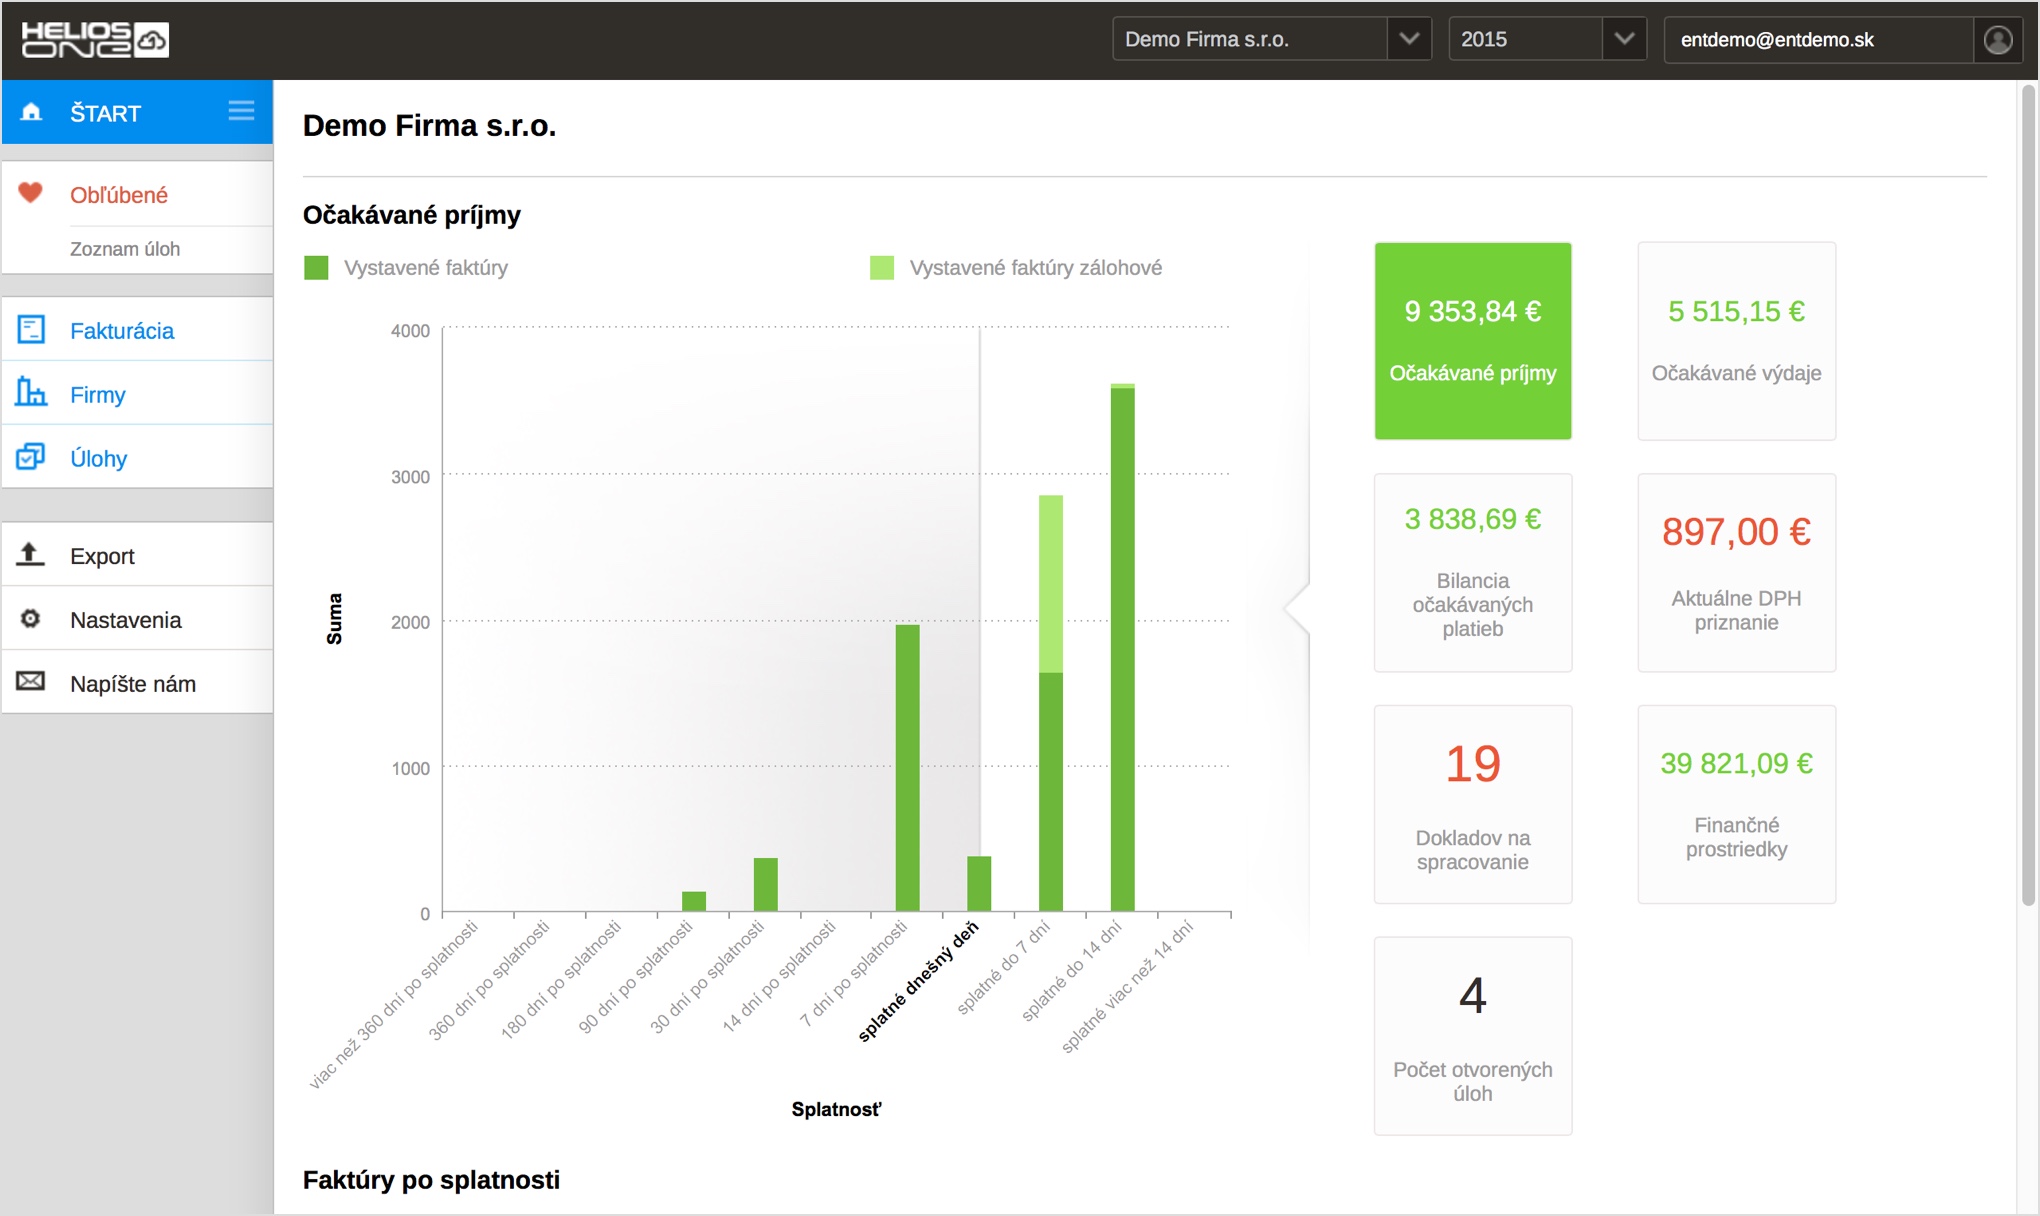Screen dimensions: 2040x1216
Task: Select the Finančné prostriedky tile
Action: (1736, 804)
